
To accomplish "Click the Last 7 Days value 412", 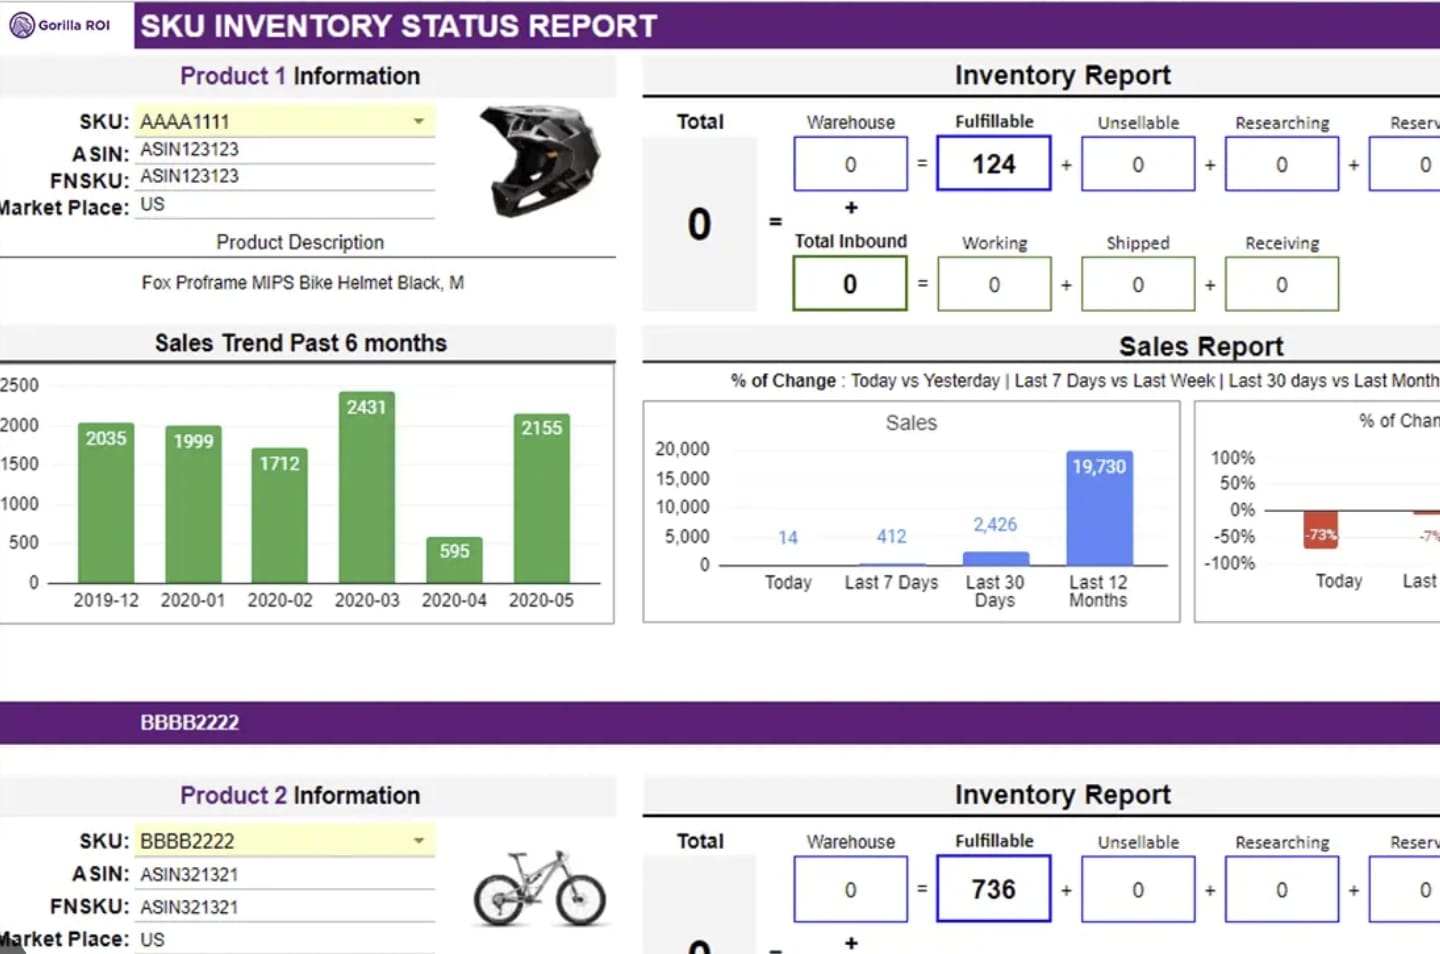I will 892,537.
